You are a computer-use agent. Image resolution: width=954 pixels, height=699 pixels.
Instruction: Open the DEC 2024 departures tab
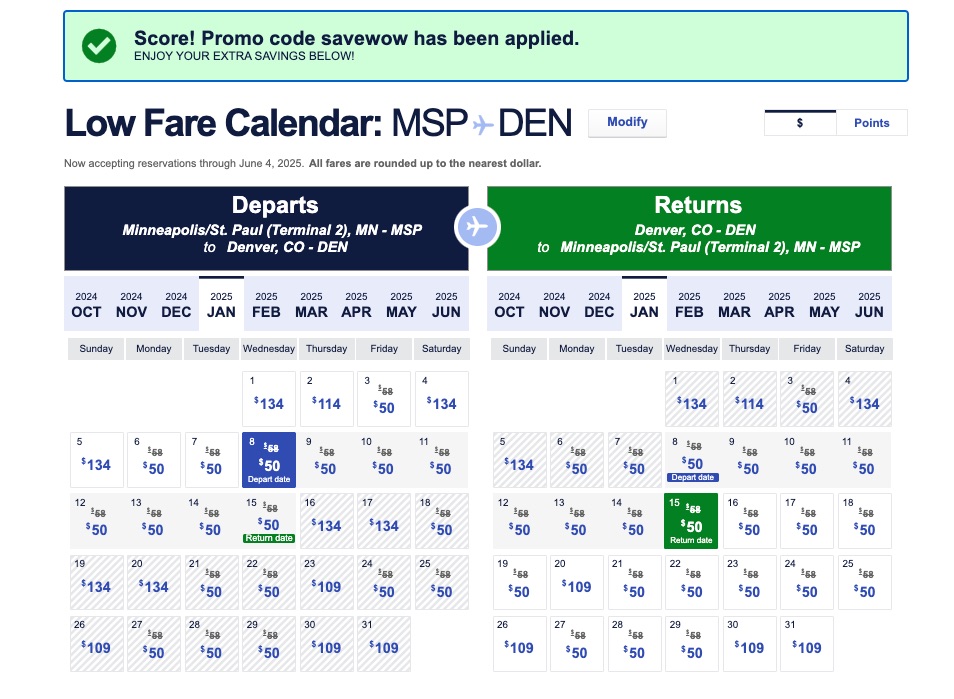[x=176, y=305]
